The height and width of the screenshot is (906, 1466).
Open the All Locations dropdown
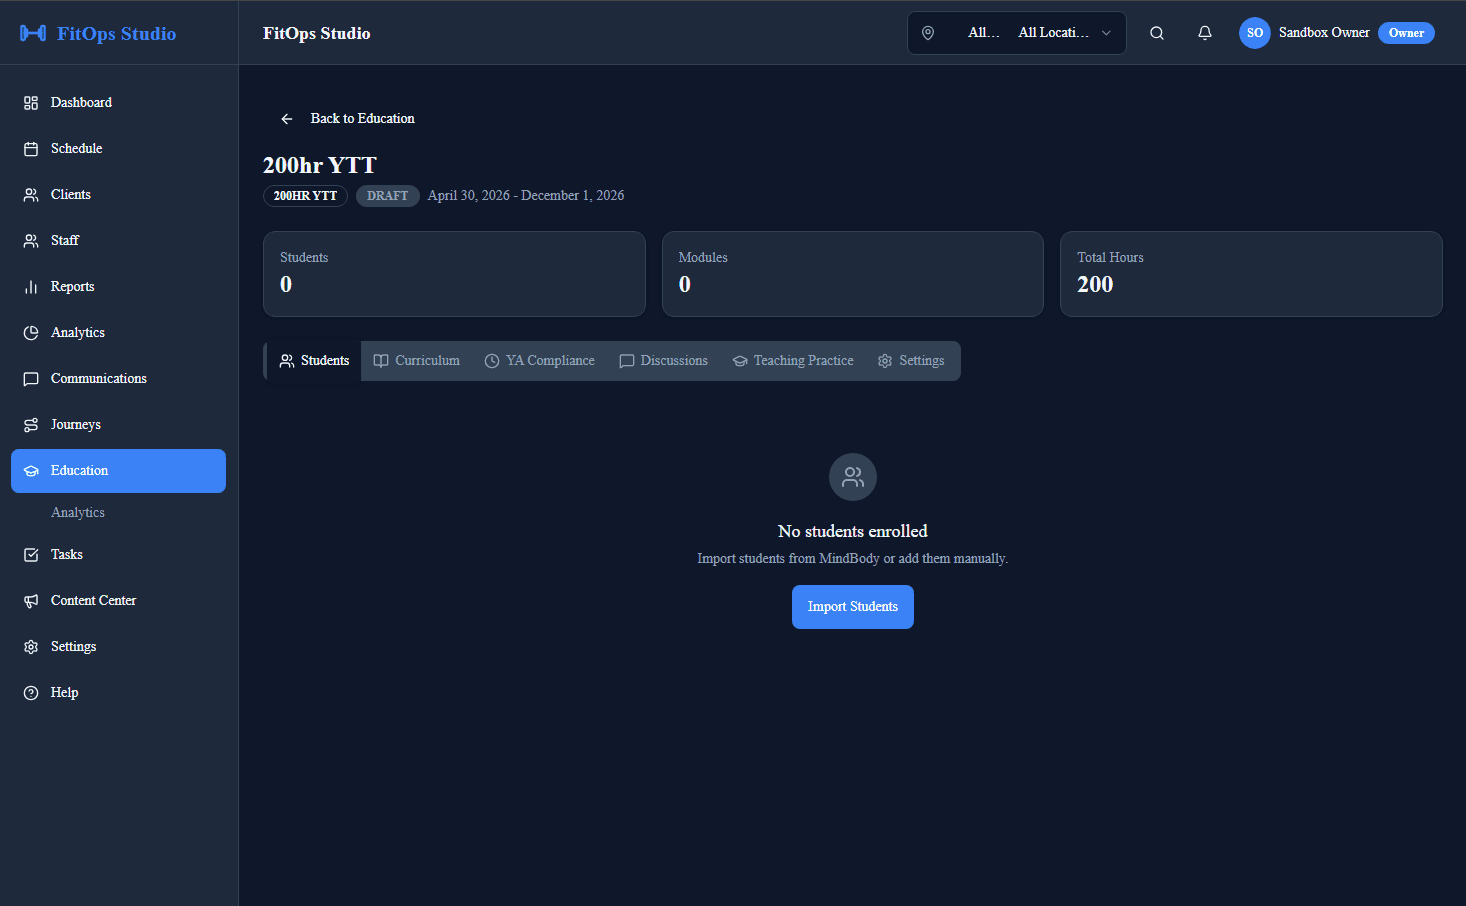point(1063,32)
